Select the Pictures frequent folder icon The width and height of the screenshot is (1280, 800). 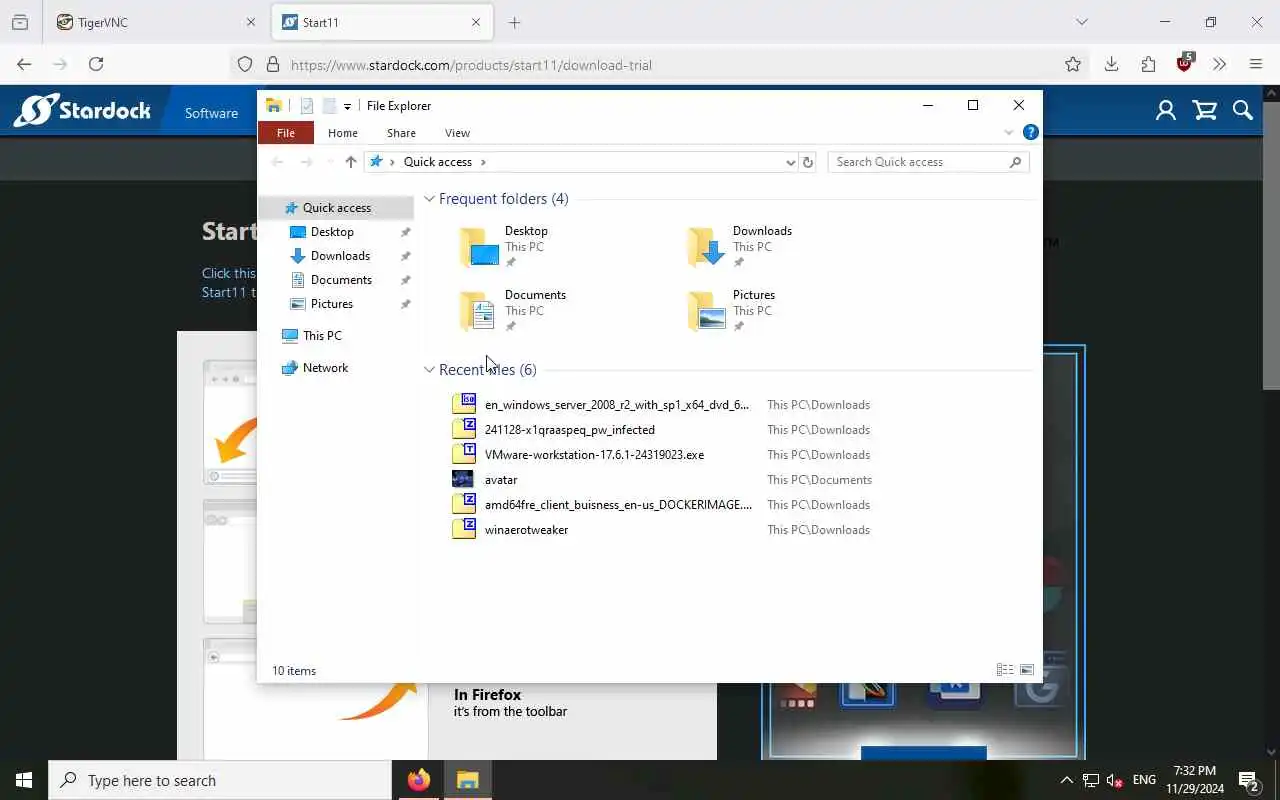point(707,311)
